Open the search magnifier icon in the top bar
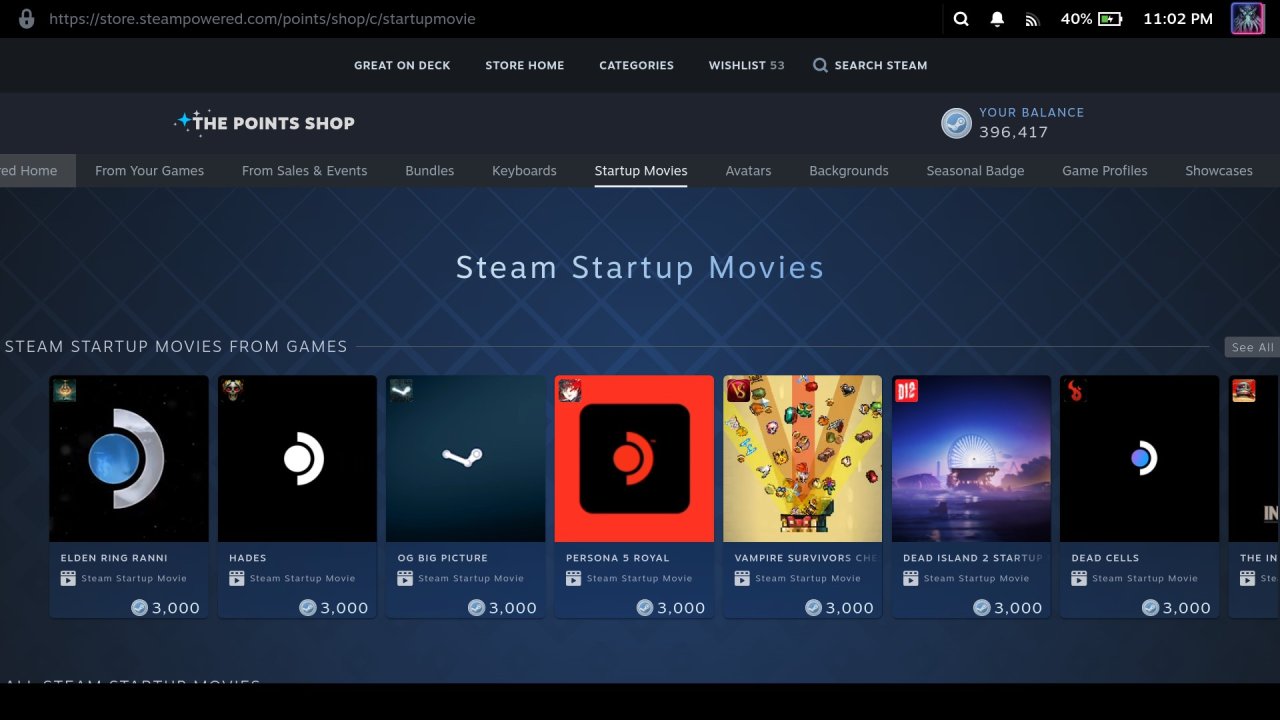Image resolution: width=1280 pixels, height=720 pixels. tap(961, 18)
